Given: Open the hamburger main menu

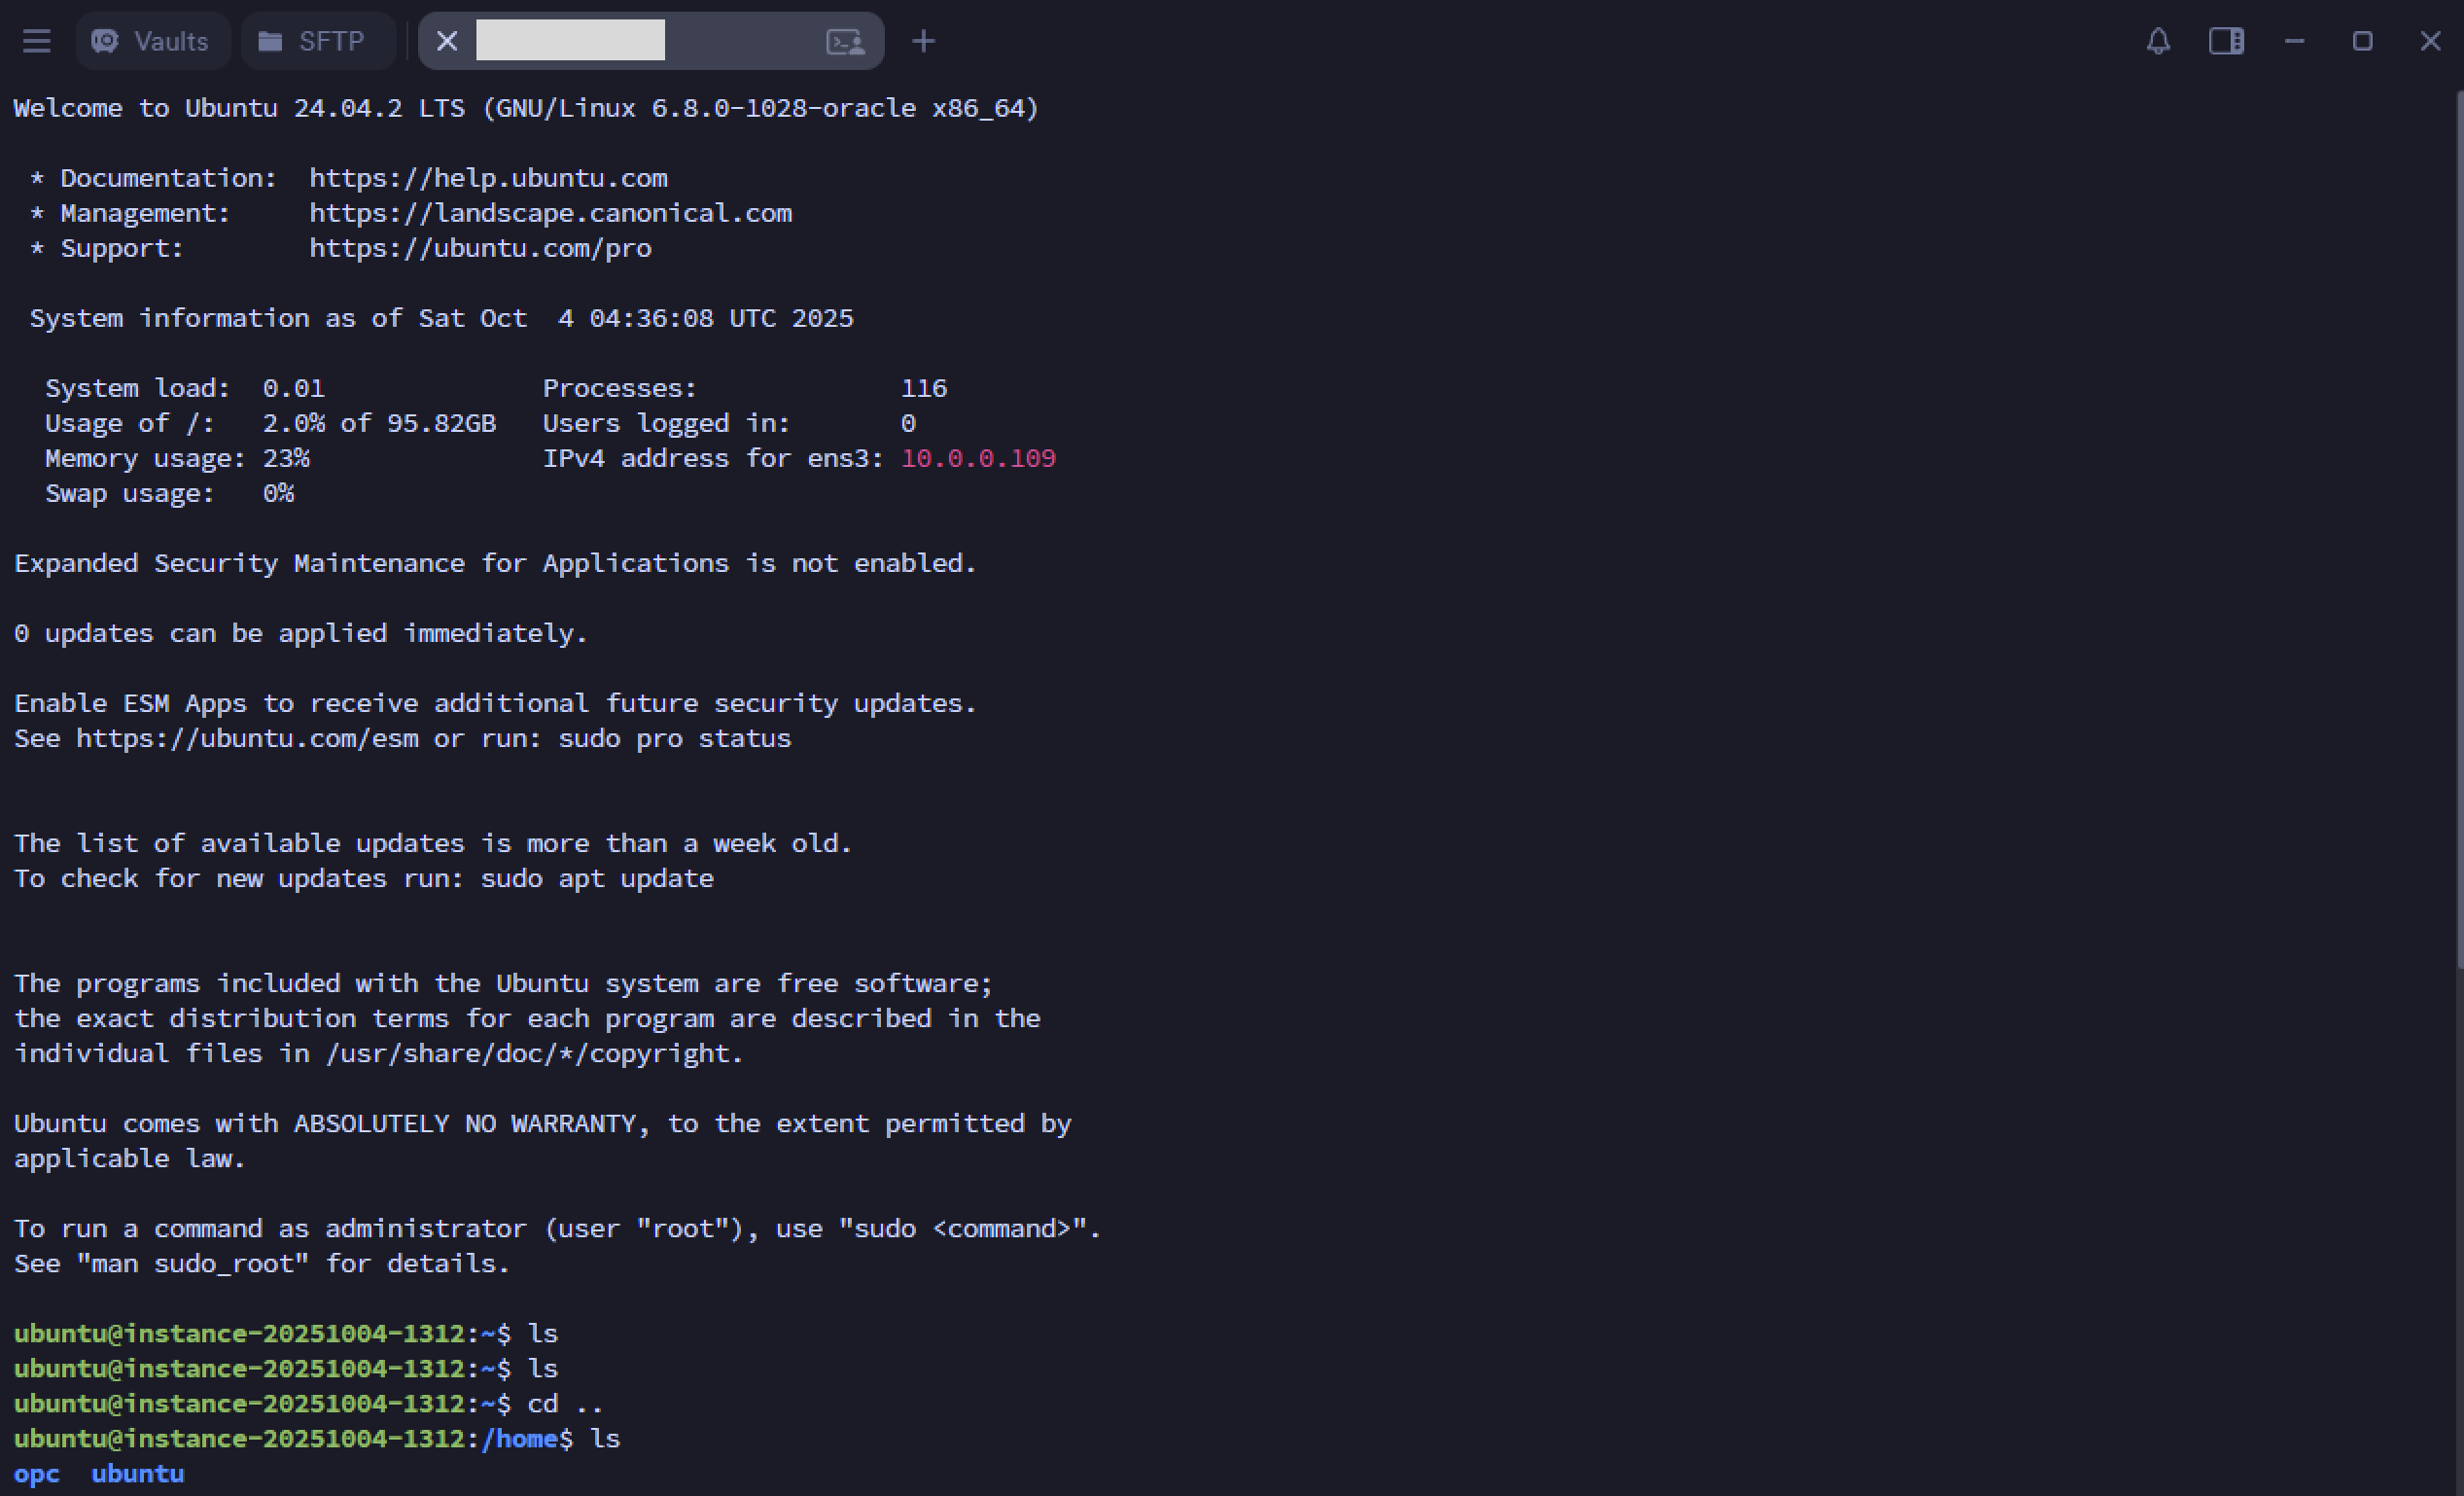Looking at the screenshot, I should coord(37,41).
